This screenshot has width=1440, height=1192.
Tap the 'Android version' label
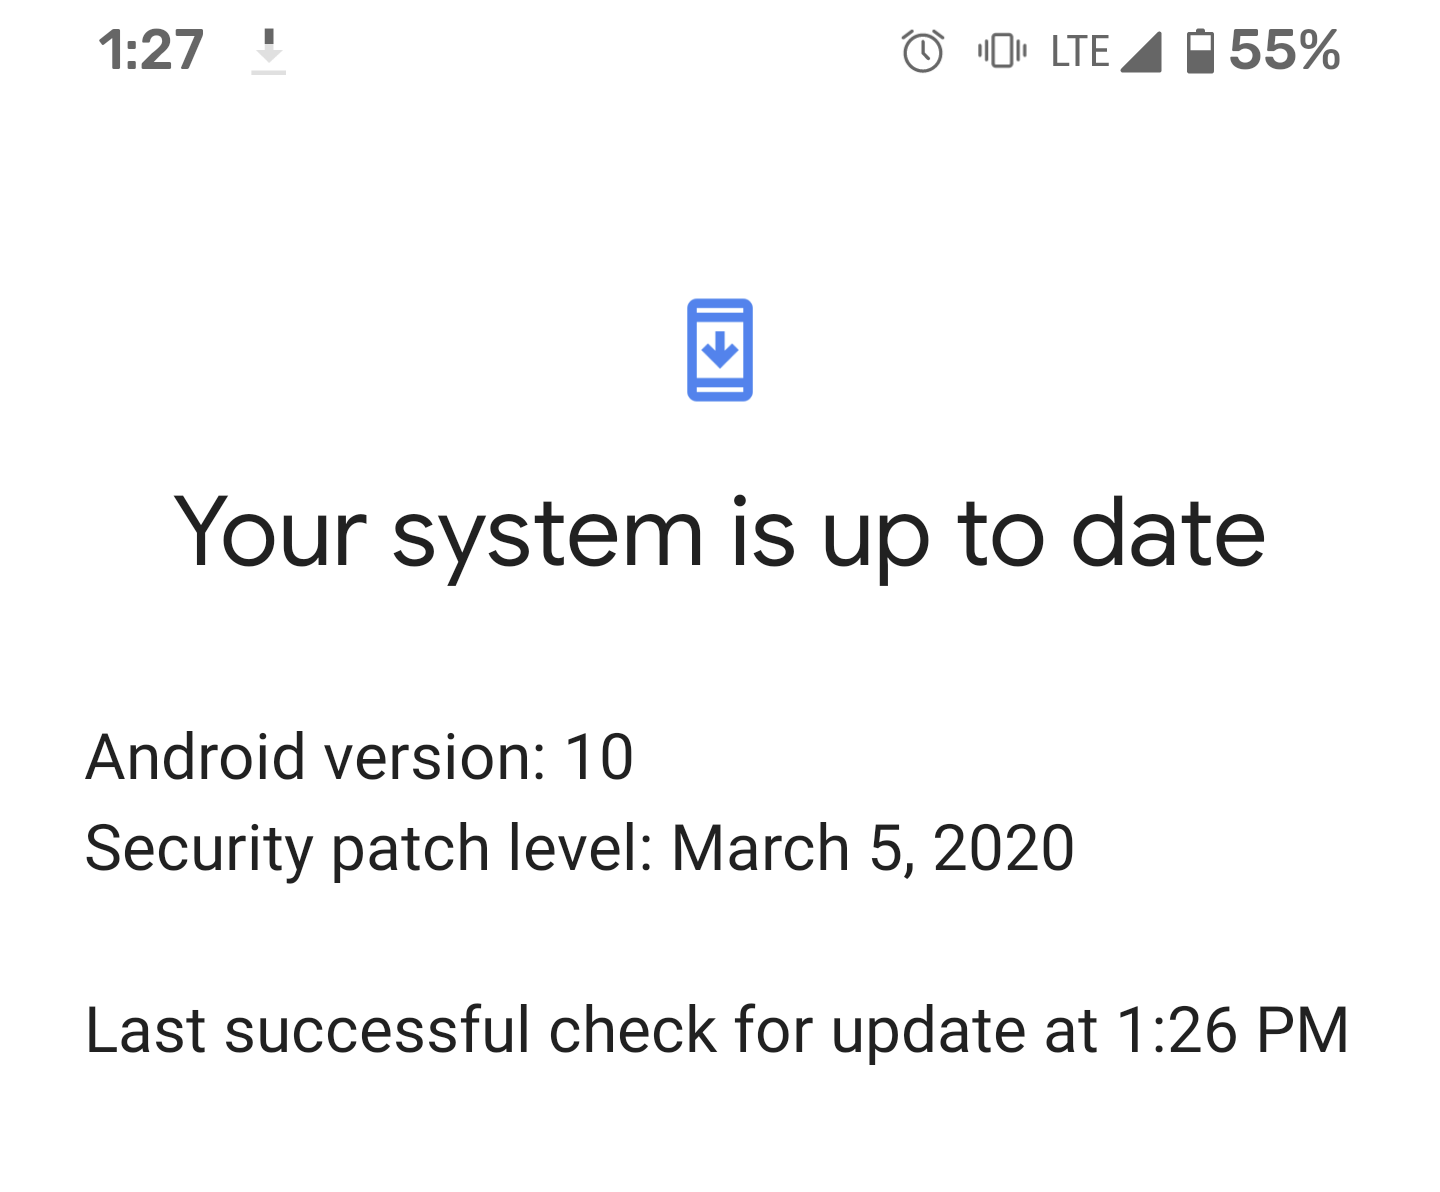coord(315,757)
